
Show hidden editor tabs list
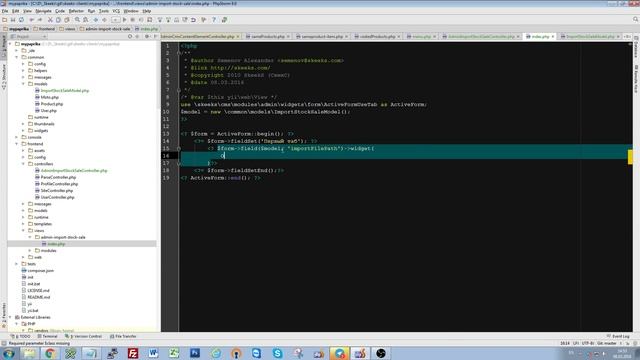tap(627, 36)
